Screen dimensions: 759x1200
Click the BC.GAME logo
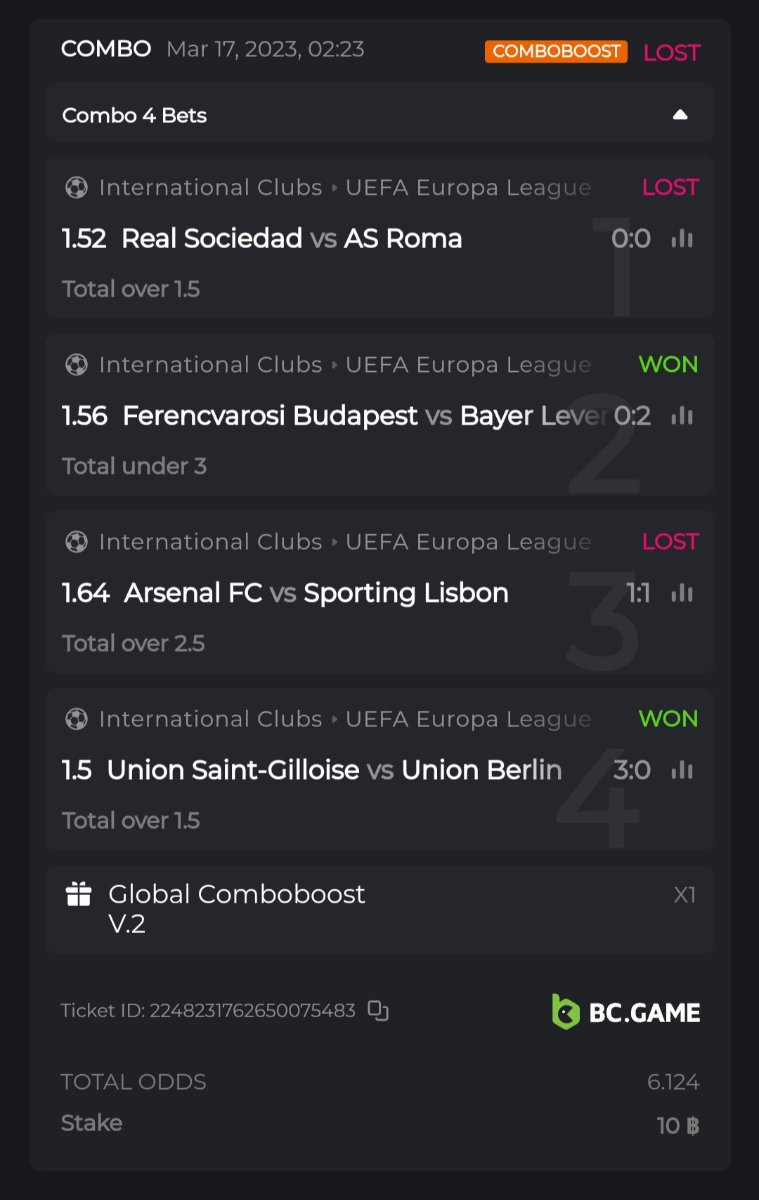(x=626, y=1012)
